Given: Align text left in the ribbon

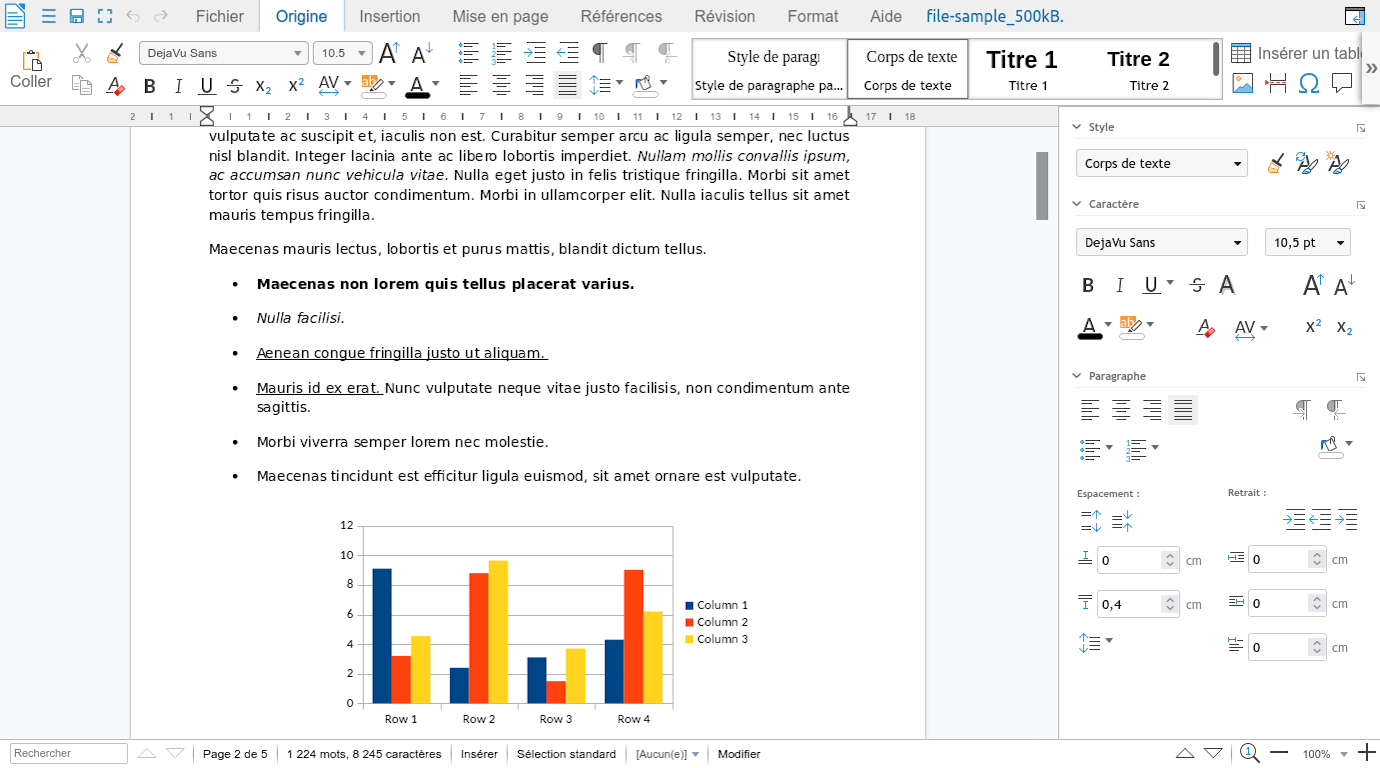Looking at the screenshot, I should (x=468, y=86).
